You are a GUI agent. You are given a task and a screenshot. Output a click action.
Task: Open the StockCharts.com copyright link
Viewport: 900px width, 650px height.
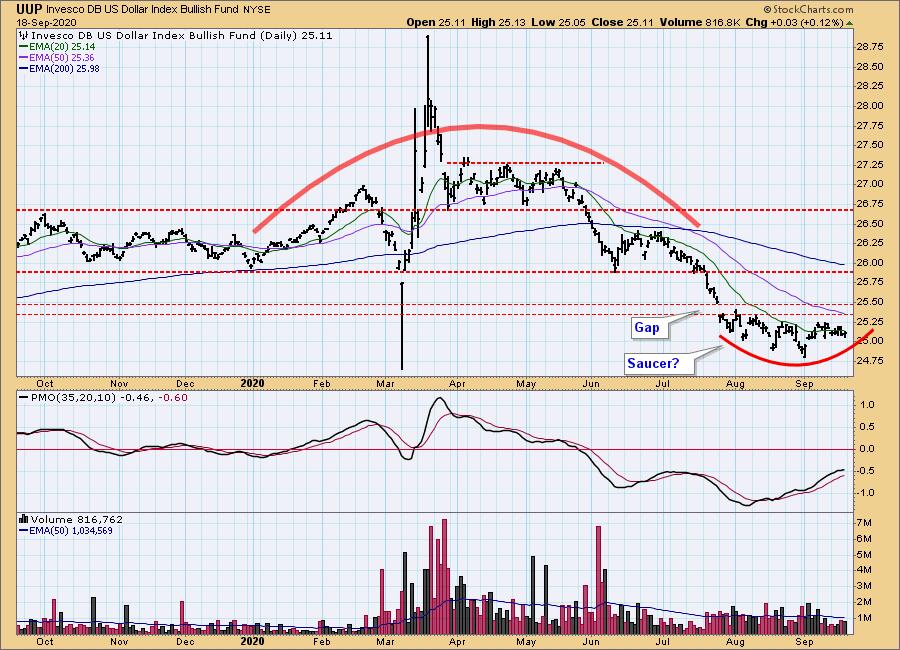click(x=808, y=10)
